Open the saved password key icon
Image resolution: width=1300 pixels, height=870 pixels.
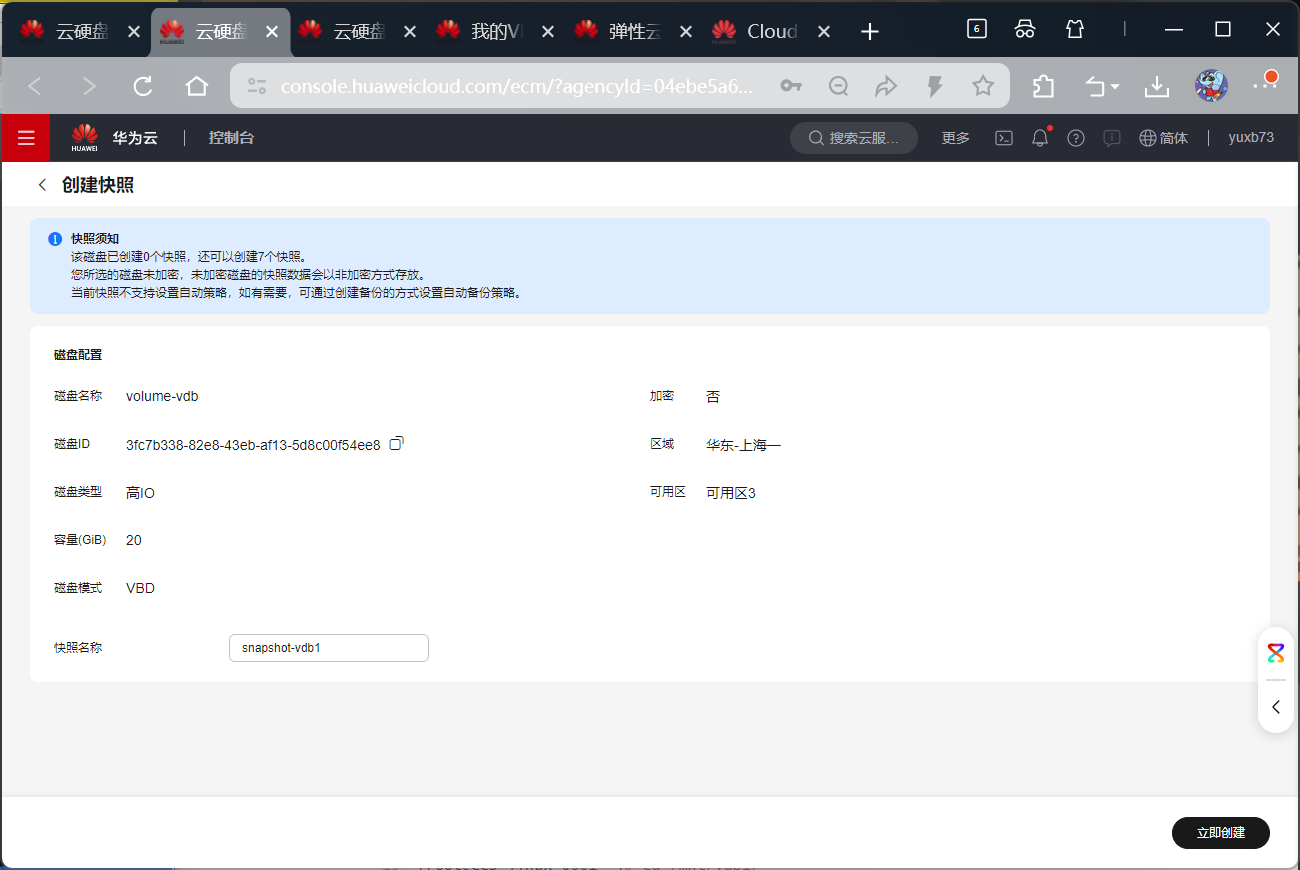coord(791,86)
